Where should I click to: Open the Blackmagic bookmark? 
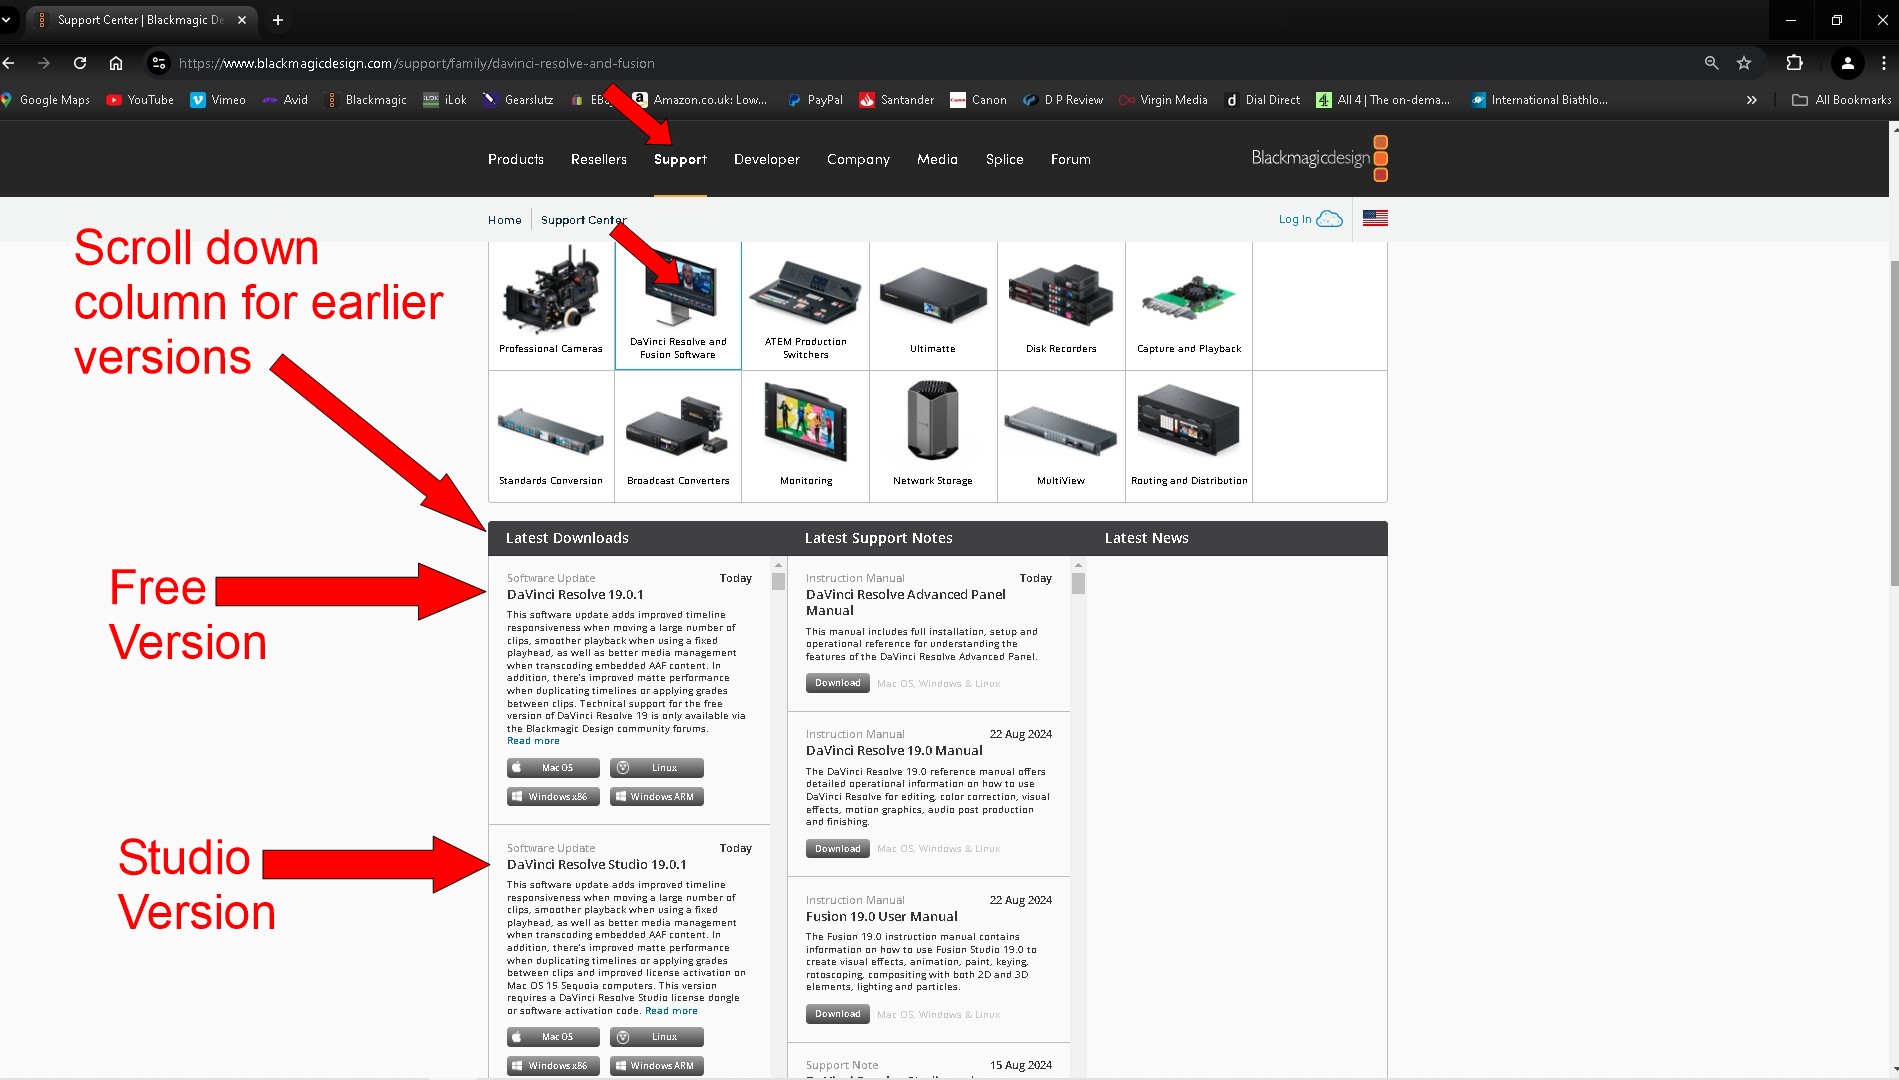click(366, 100)
